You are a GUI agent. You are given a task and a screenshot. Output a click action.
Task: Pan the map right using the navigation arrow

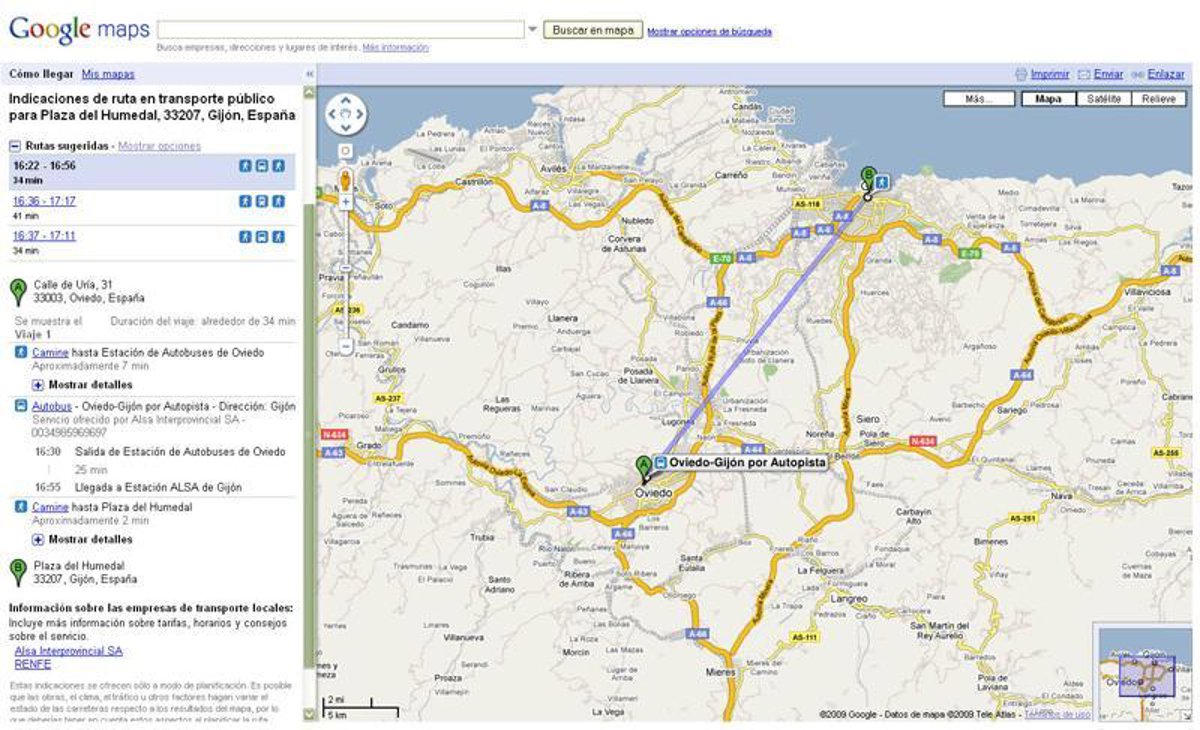coord(362,114)
